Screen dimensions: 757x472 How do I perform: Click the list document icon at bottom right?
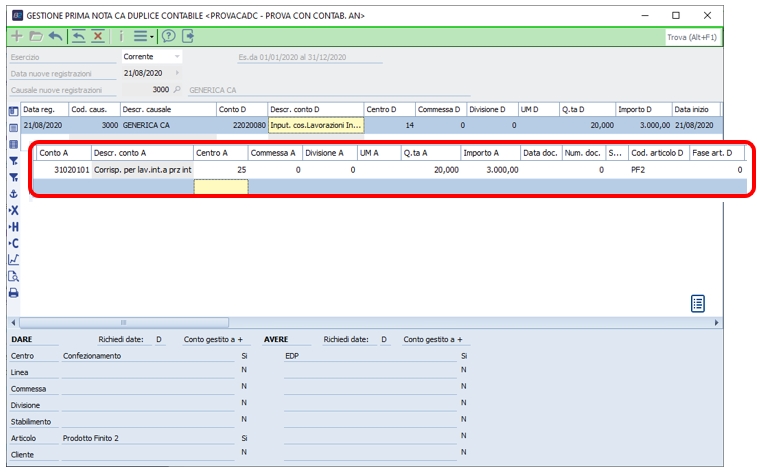[699, 303]
